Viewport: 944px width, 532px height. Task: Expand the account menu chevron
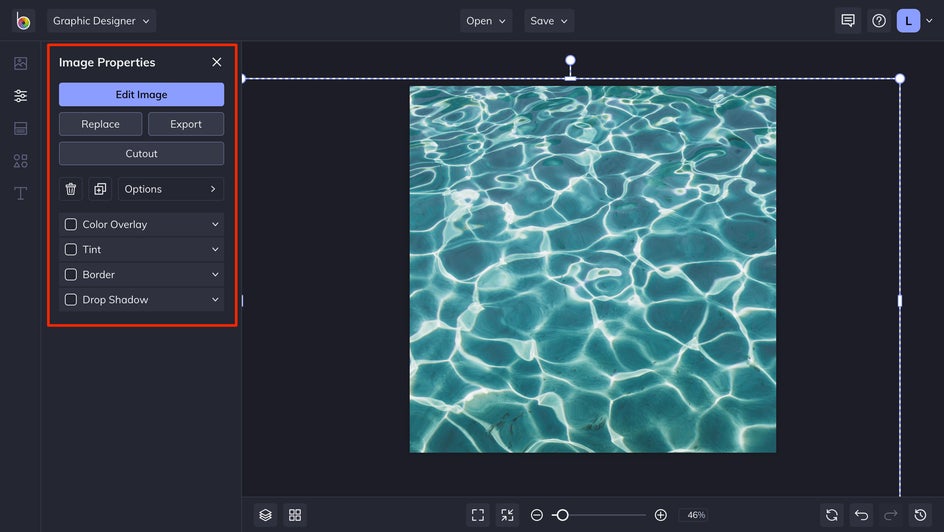929,21
